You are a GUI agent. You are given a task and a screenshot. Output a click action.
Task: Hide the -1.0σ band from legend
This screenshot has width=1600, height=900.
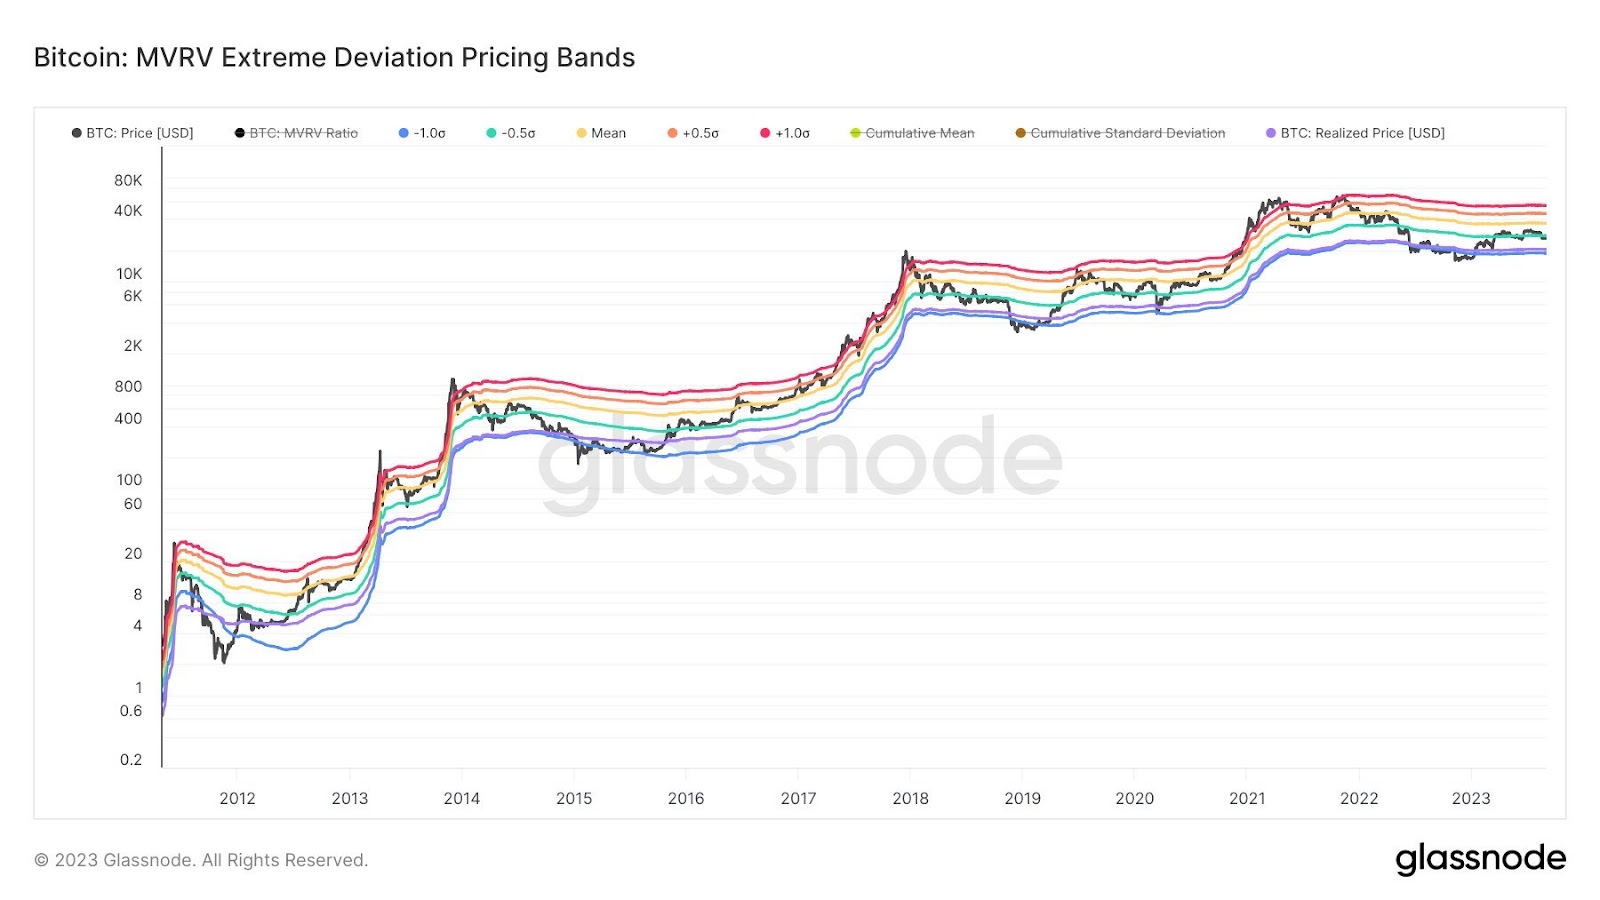tap(422, 133)
